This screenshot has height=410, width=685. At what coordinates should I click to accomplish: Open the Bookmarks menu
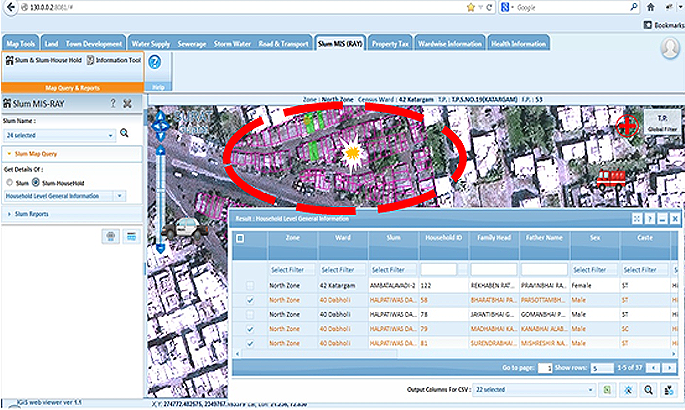[664, 25]
